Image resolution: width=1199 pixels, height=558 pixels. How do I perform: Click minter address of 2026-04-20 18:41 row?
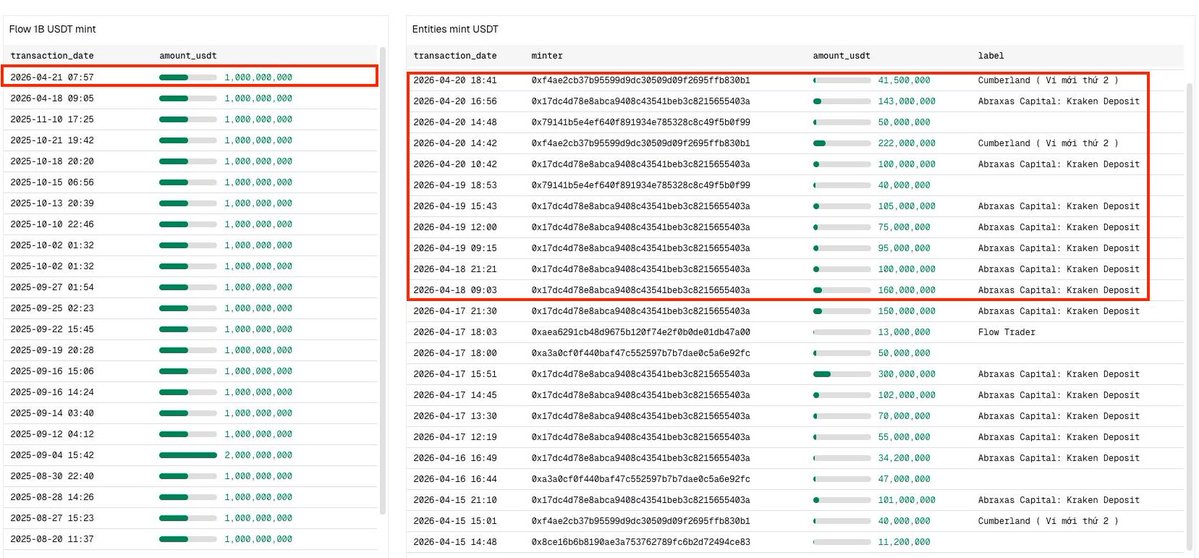[640, 80]
